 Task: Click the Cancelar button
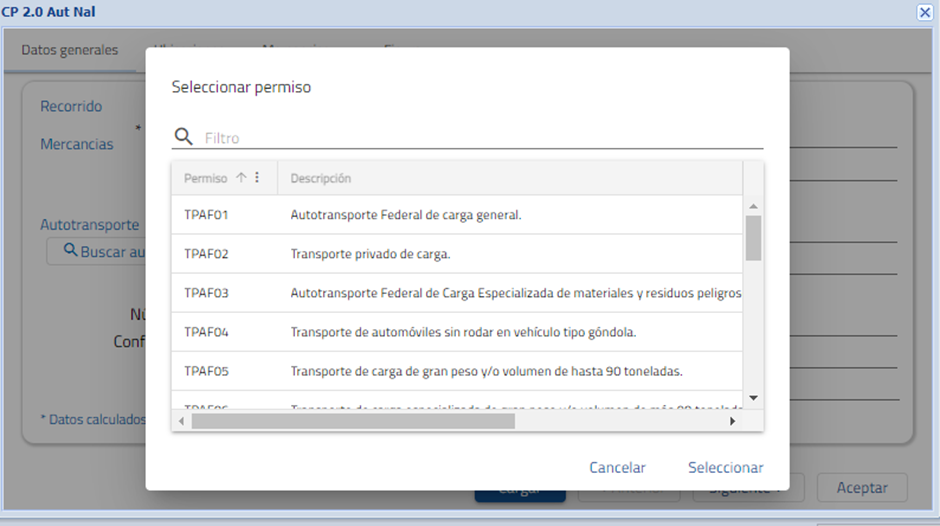(x=617, y=467)
